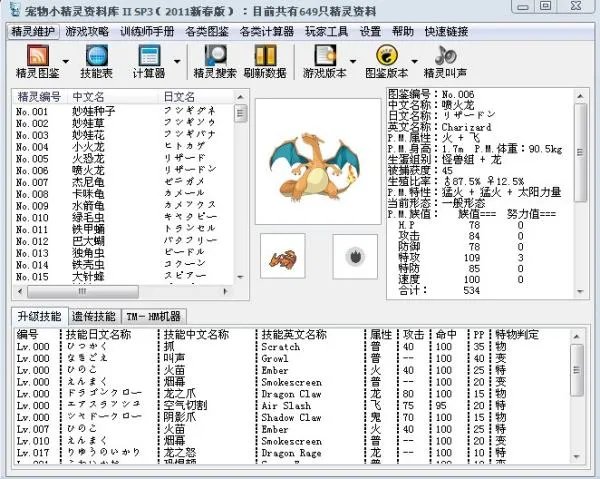Click the 刷新数据 refresh data icon
Viewport: 600px width, 479px height.
265,61
